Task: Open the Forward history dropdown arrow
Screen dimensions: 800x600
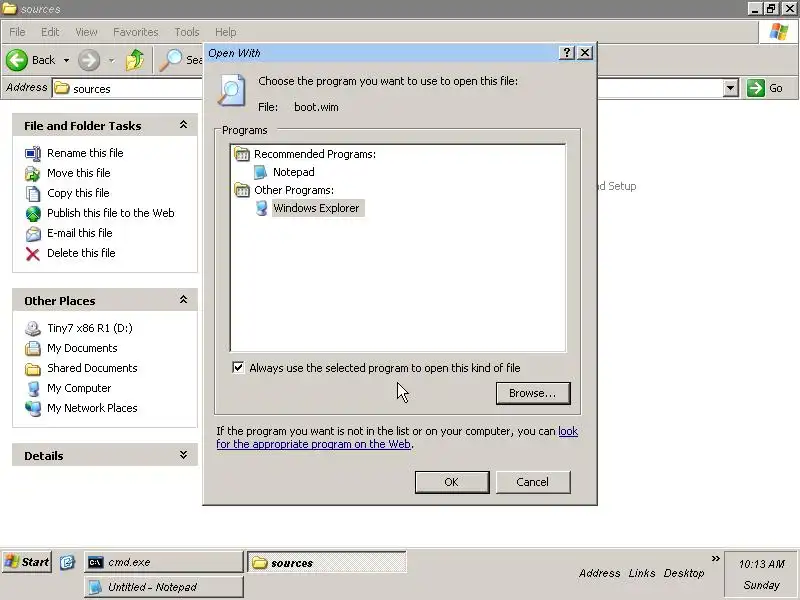Action: click(x=111, y=60)
